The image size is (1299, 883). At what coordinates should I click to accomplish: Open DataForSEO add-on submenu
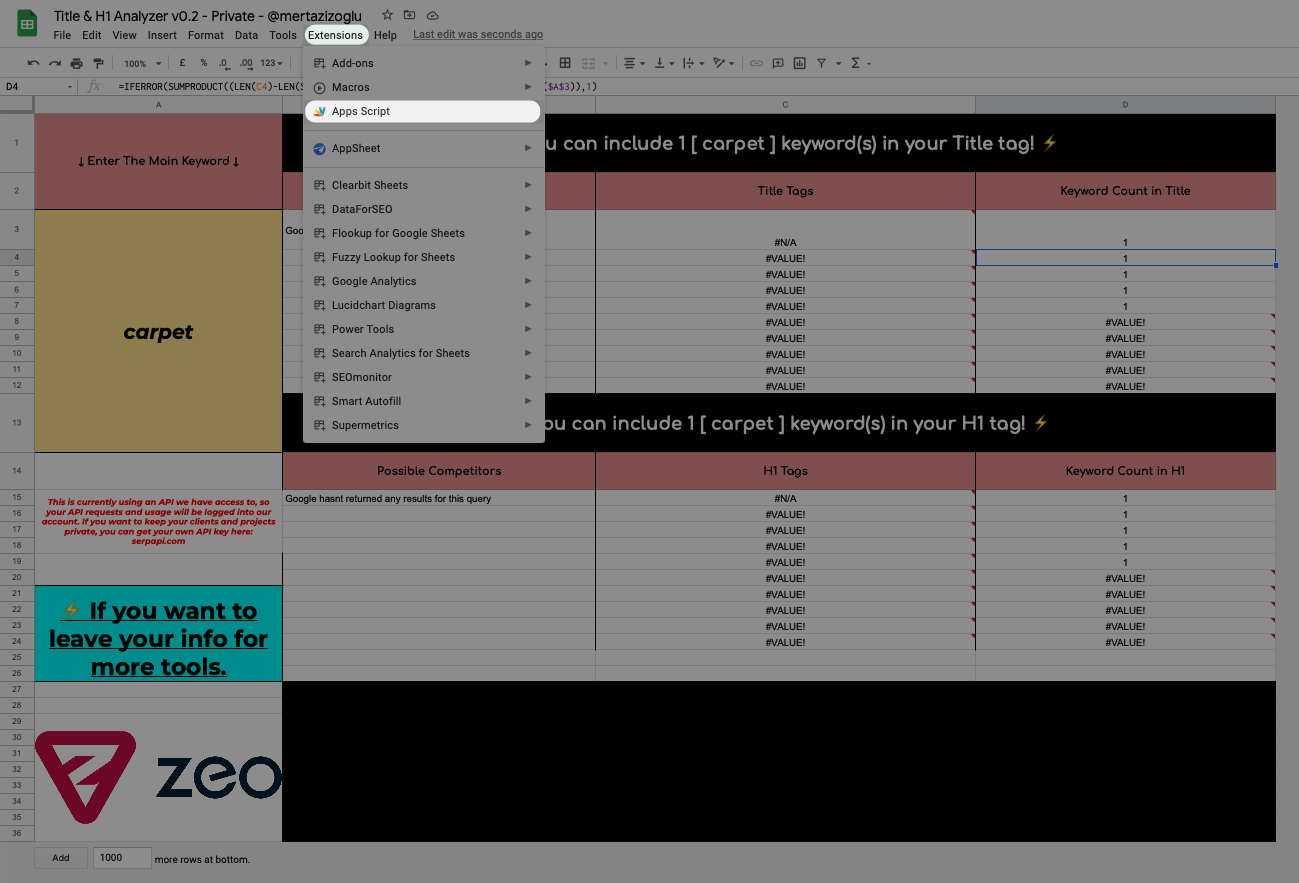pos(424,209)
